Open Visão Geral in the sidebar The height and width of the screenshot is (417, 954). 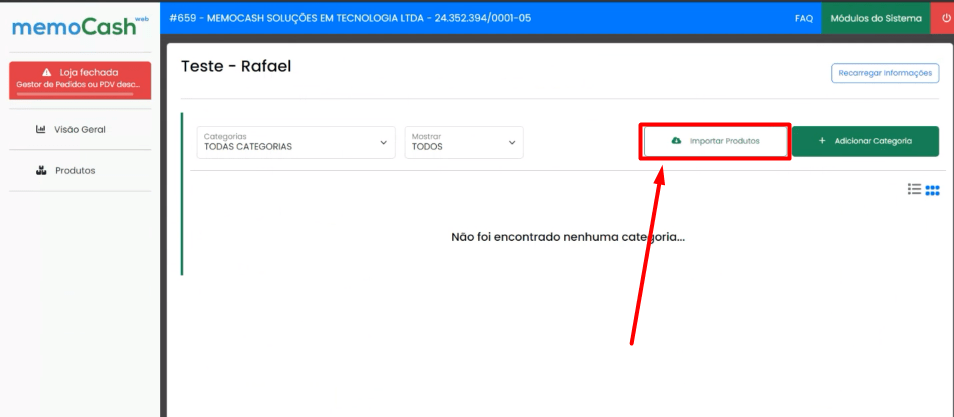point(79,129)
